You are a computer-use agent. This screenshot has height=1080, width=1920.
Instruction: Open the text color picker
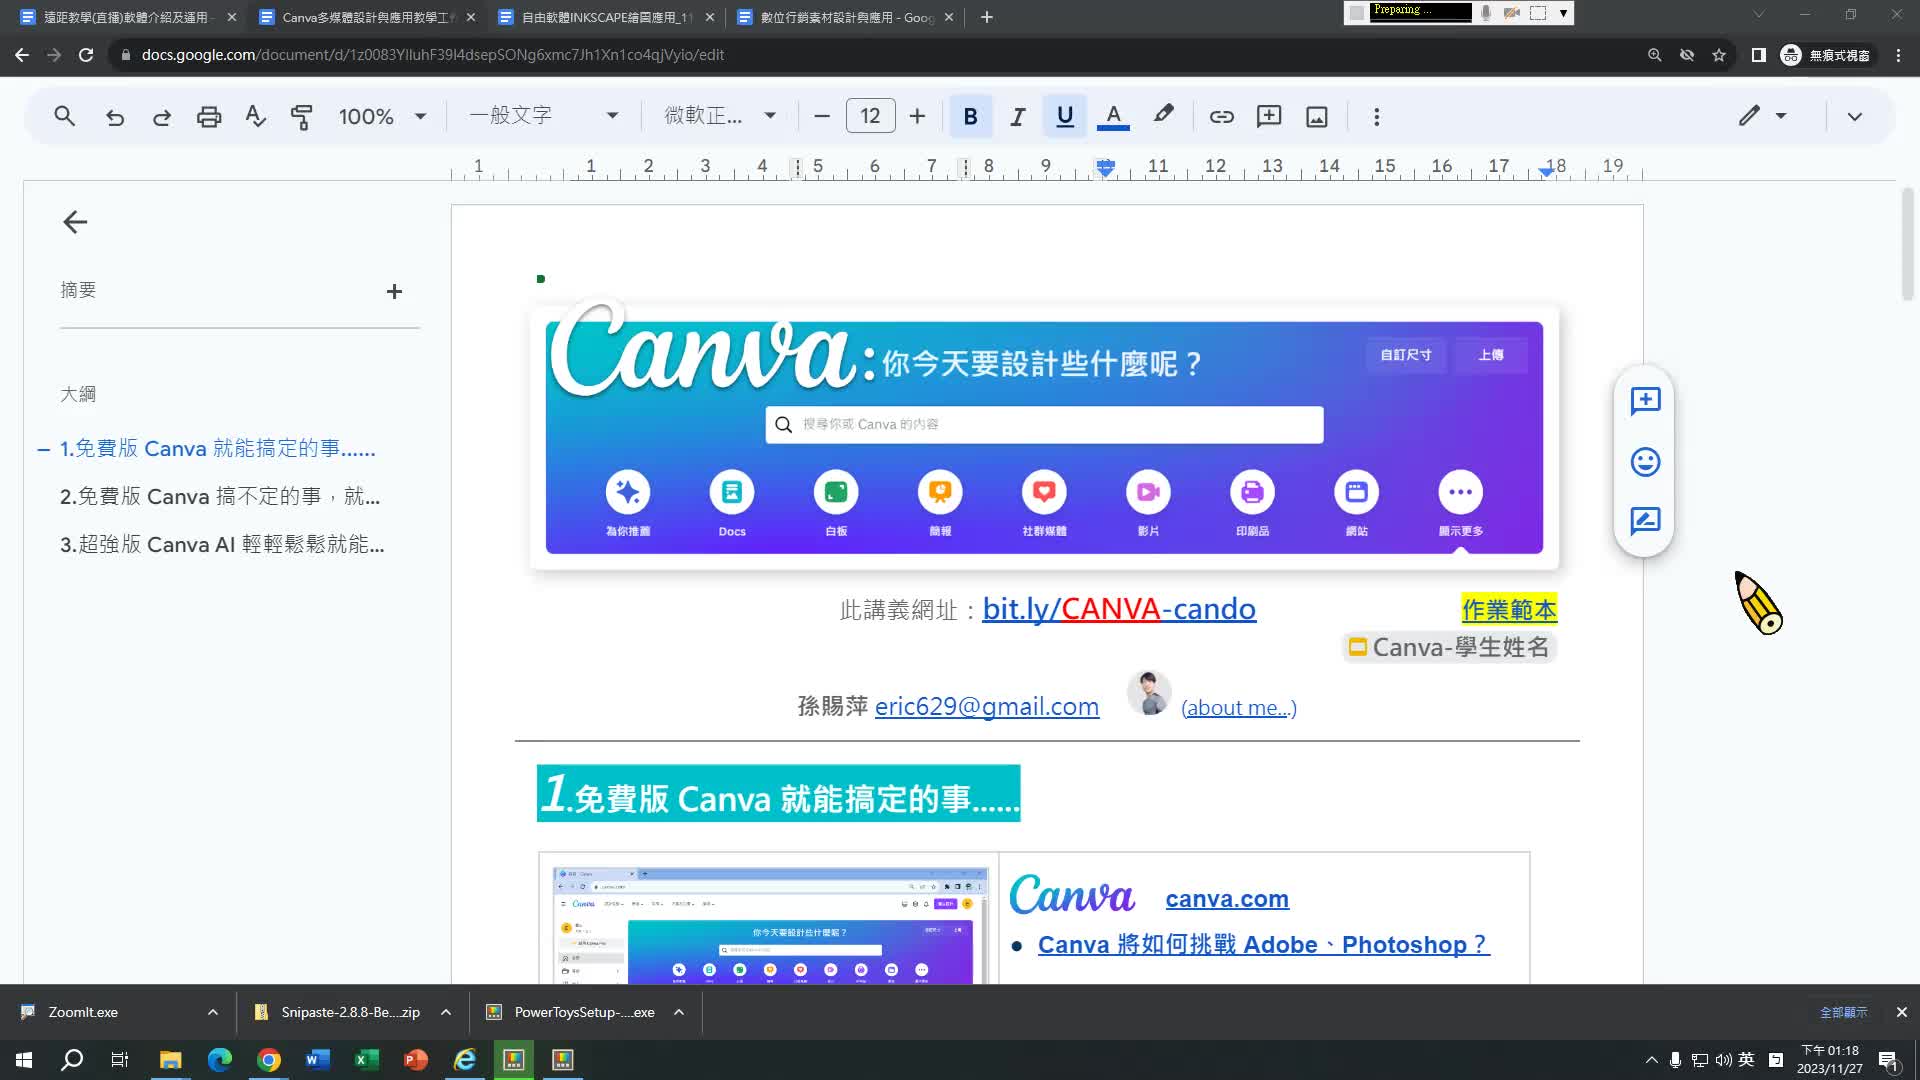1113,116
